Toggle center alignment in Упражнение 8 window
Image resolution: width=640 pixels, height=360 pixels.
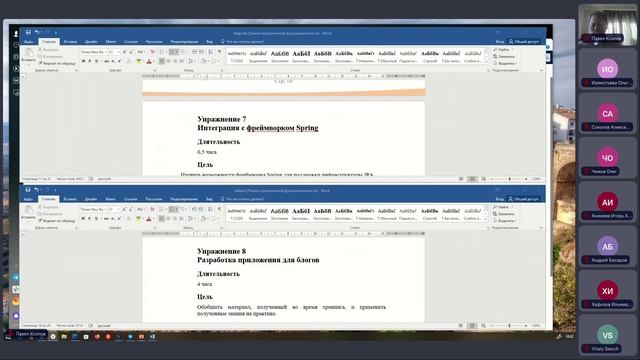pos(168,219)
